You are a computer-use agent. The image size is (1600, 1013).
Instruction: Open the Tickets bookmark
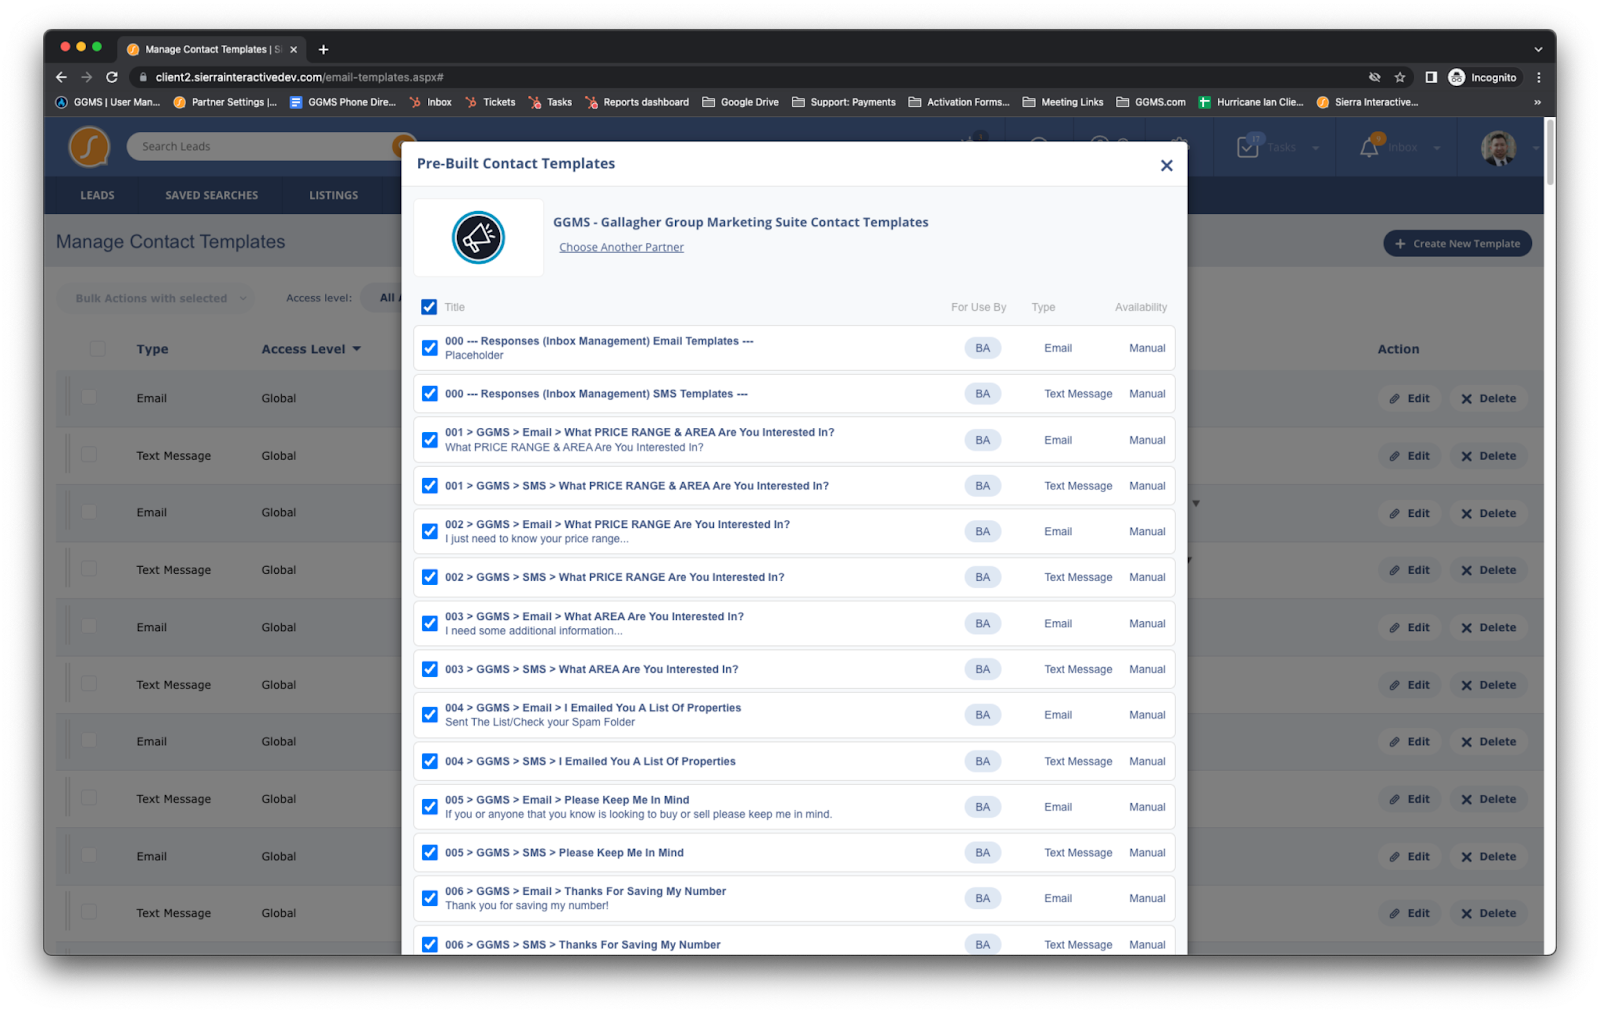point(490,102)
